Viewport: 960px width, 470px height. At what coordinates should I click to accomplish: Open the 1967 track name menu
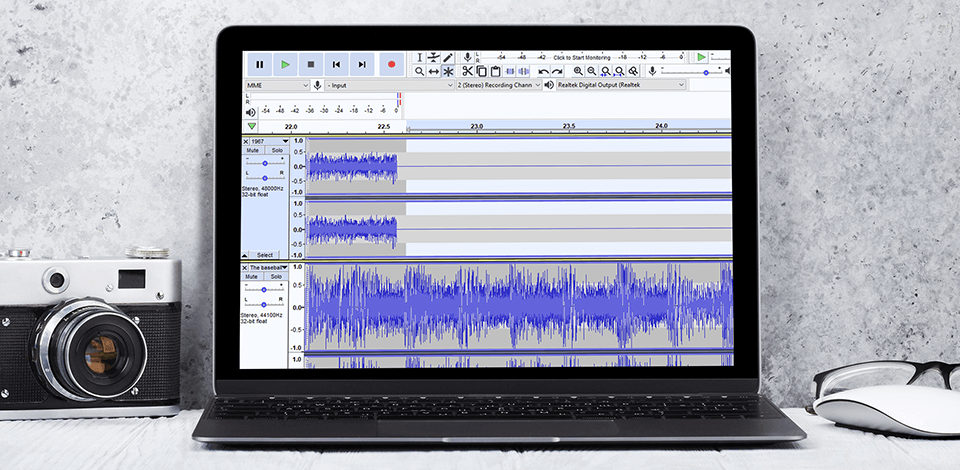(269, 142)
